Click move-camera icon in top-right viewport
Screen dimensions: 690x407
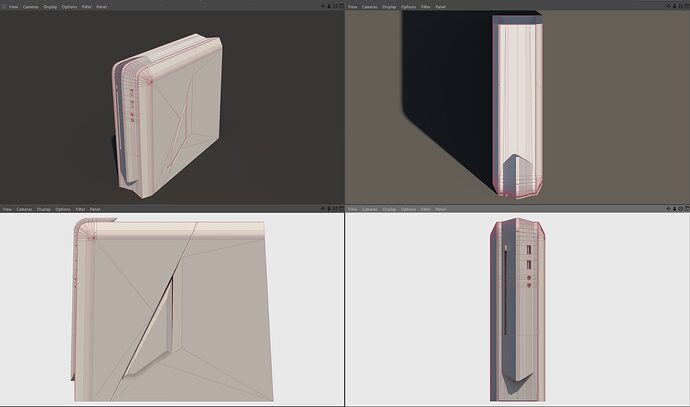coord(668,6)
